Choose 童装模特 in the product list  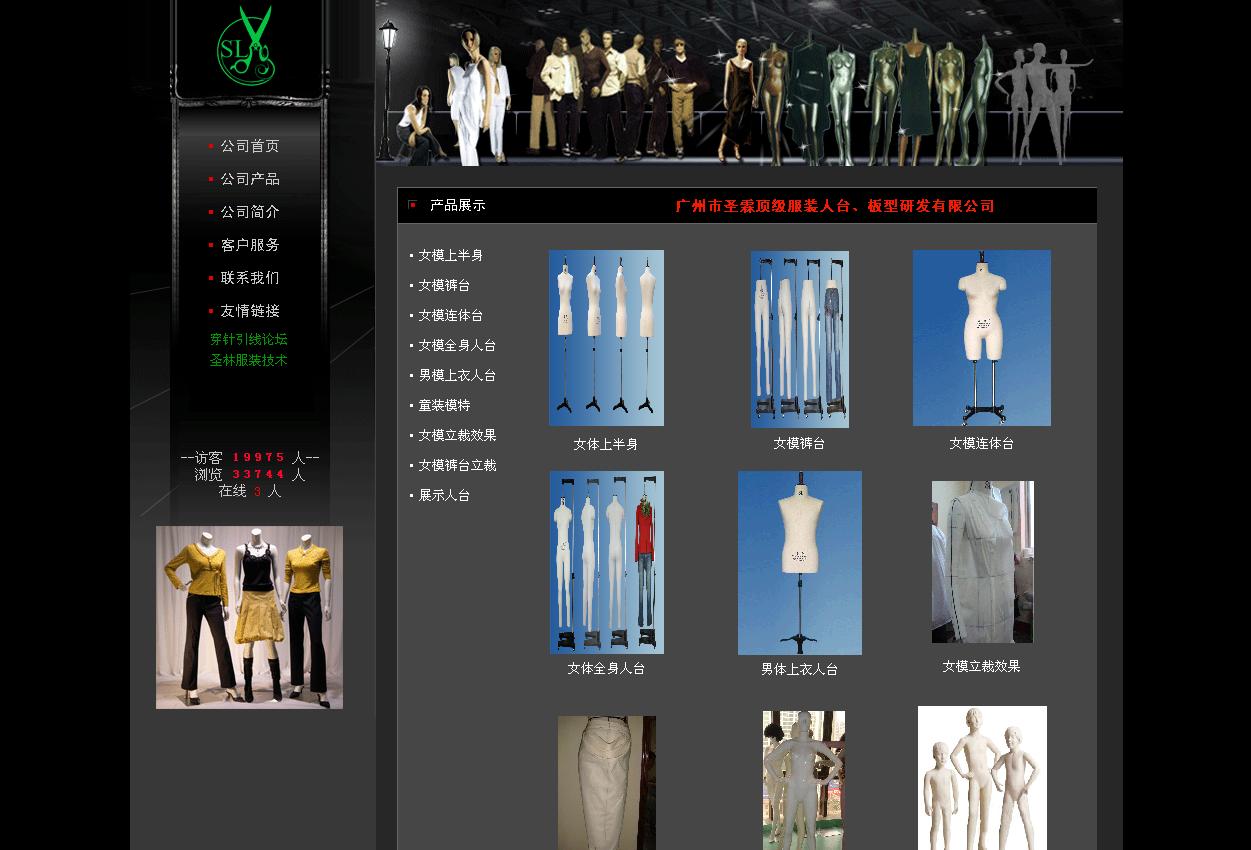click(444, 405)
